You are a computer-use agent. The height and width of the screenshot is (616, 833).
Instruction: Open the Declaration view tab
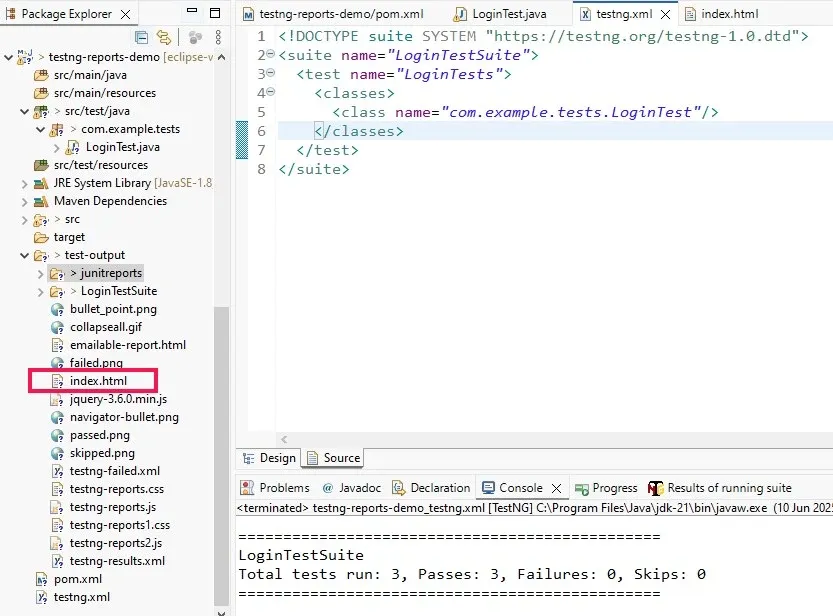tap(431, 488)
